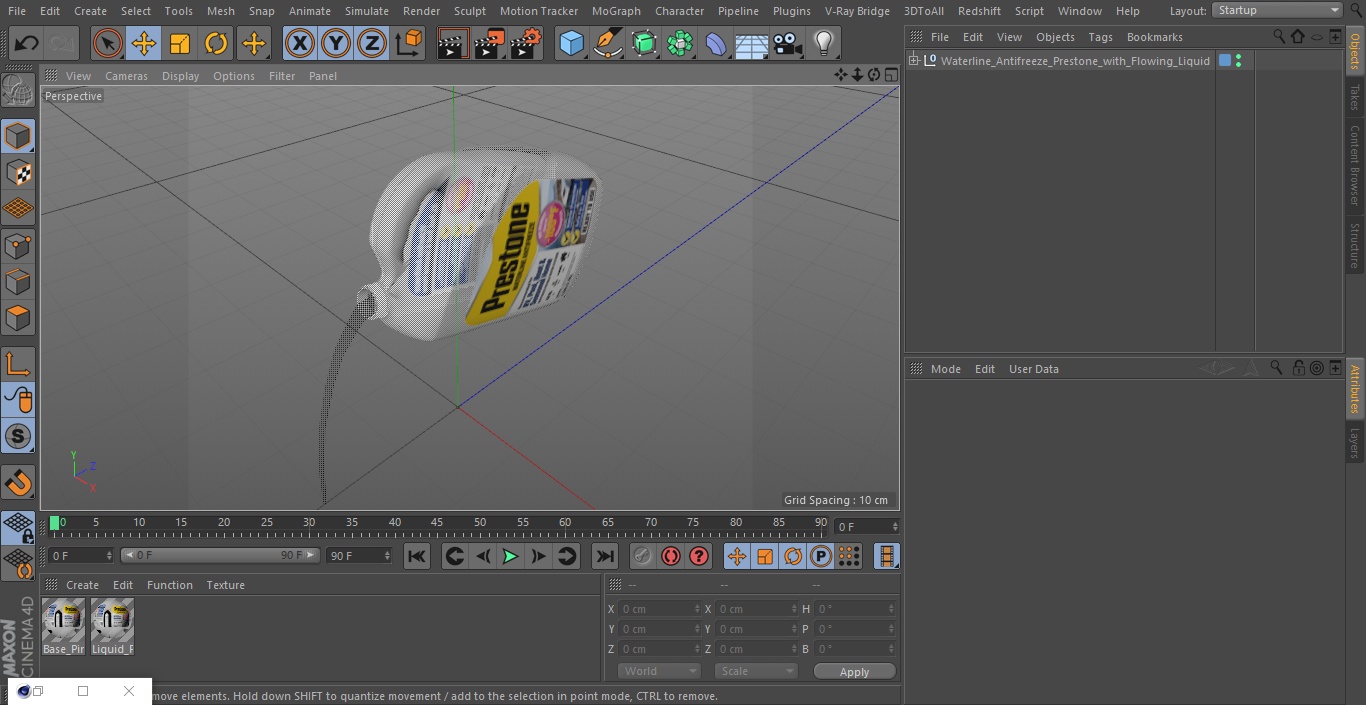Toggle Autokeying button
1366x705 pixels.
point(671,556)
